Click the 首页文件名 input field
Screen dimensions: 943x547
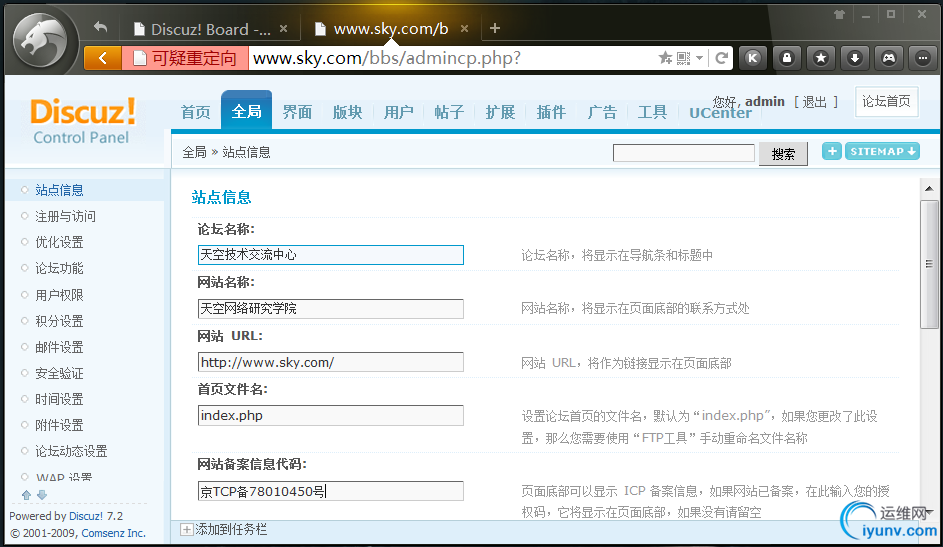[331, 415]
